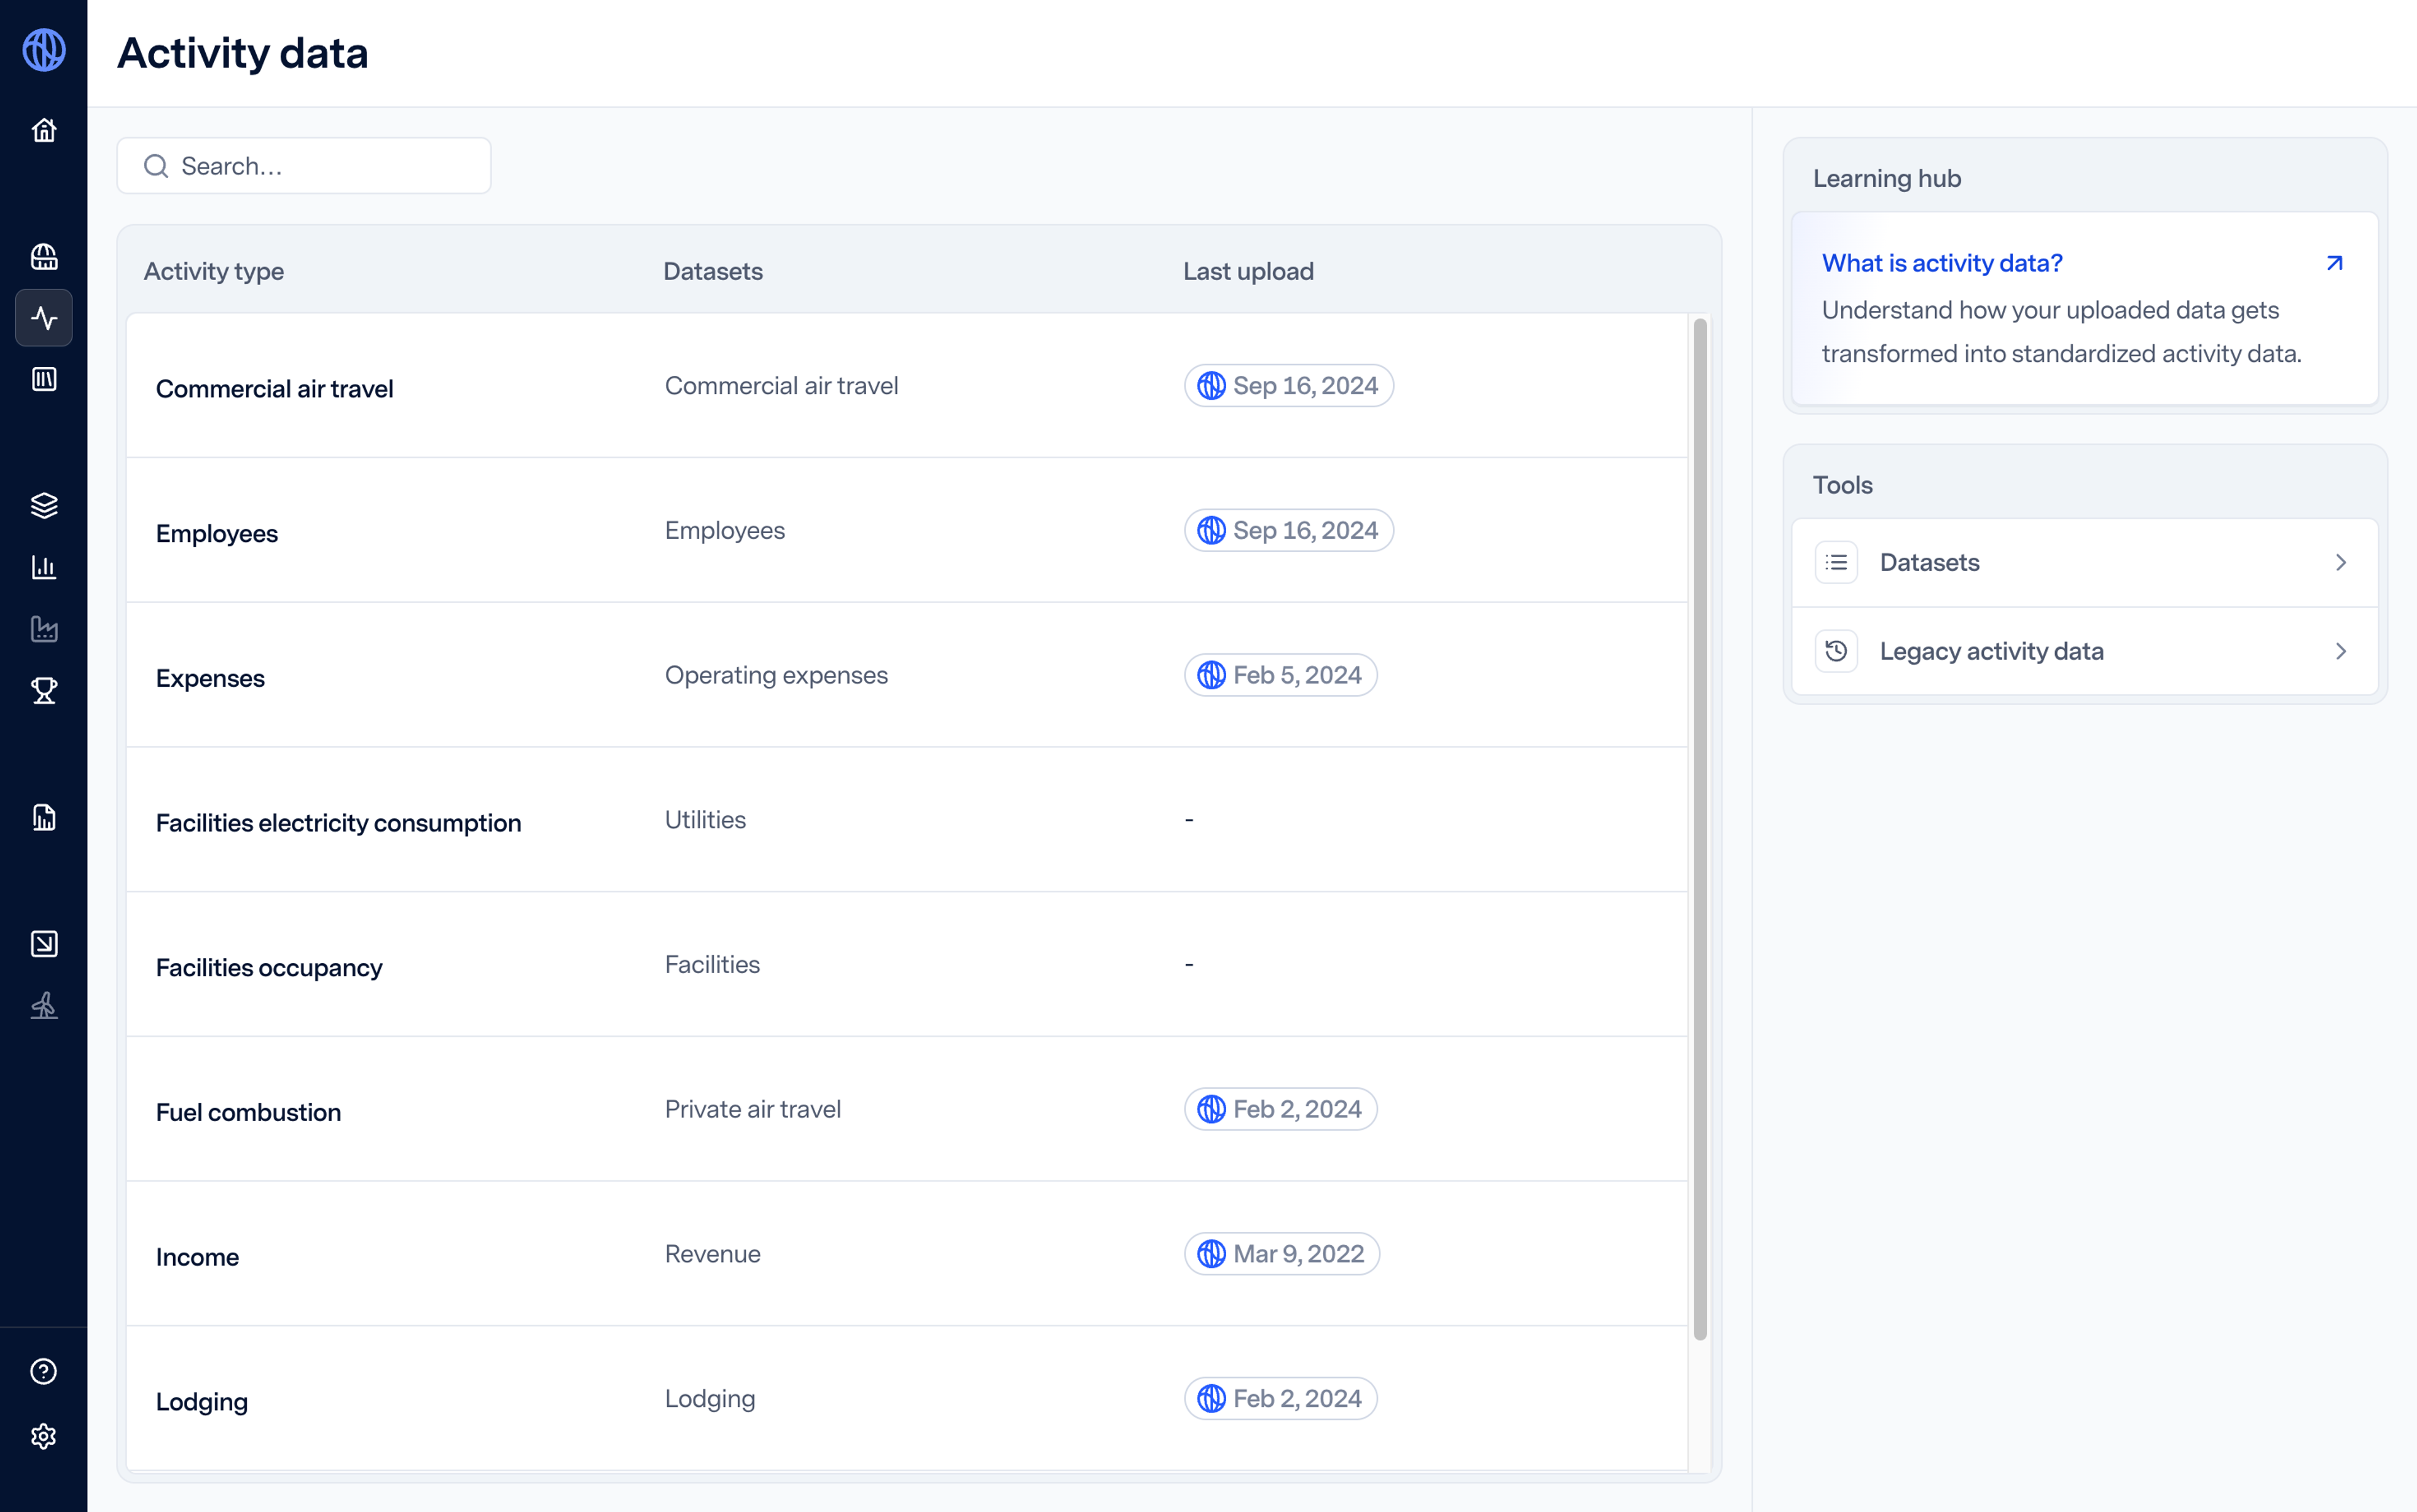Expand the Datasets tool panel
Image resolution: width=2417 pixels, height=1512 pixels.
pyautogui.click(x=2086, y=561)
